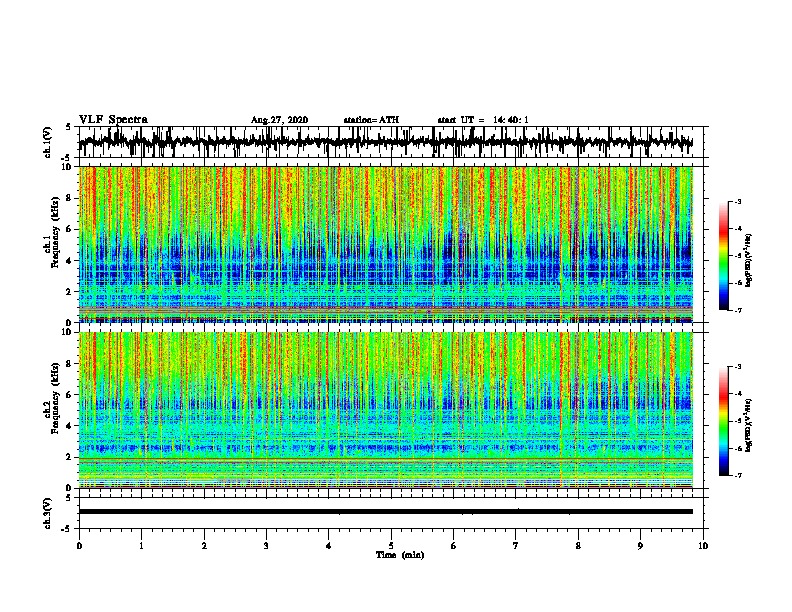
Task: Click the "ch.3(V)" axis label
Action: tap(48, 513)
